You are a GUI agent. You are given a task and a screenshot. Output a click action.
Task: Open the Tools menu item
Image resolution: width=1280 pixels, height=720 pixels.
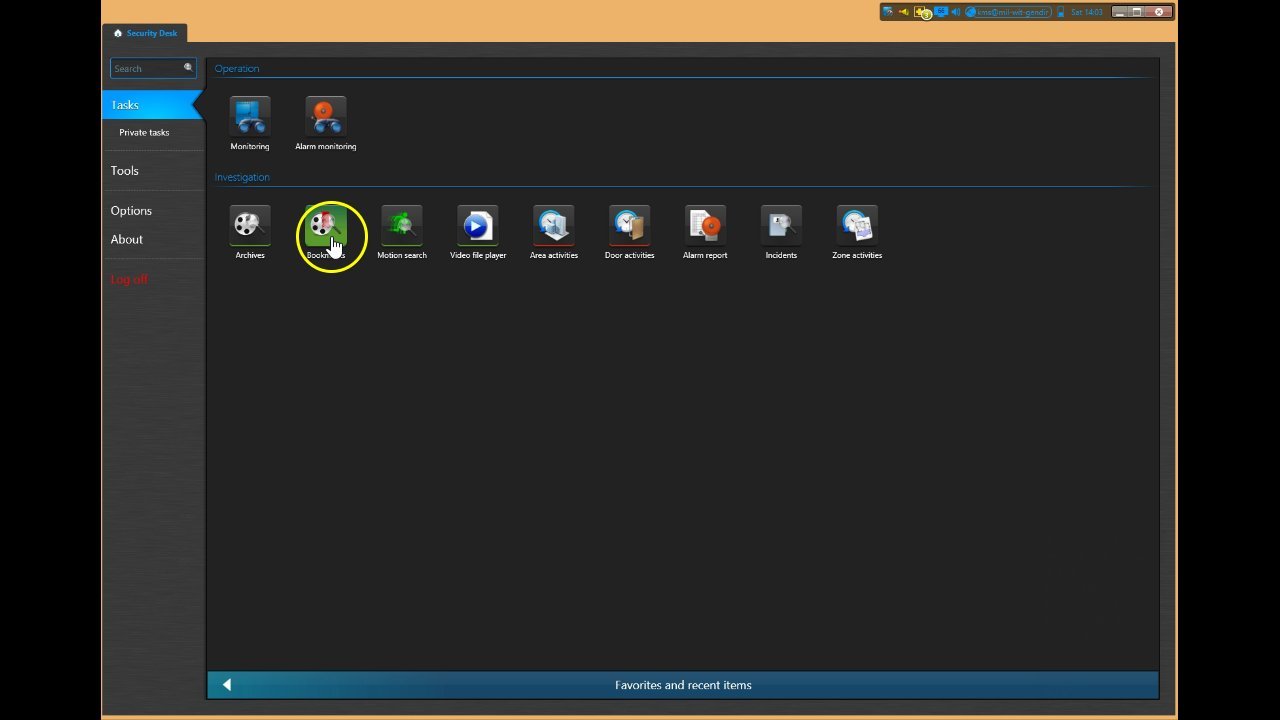(125, 171)
